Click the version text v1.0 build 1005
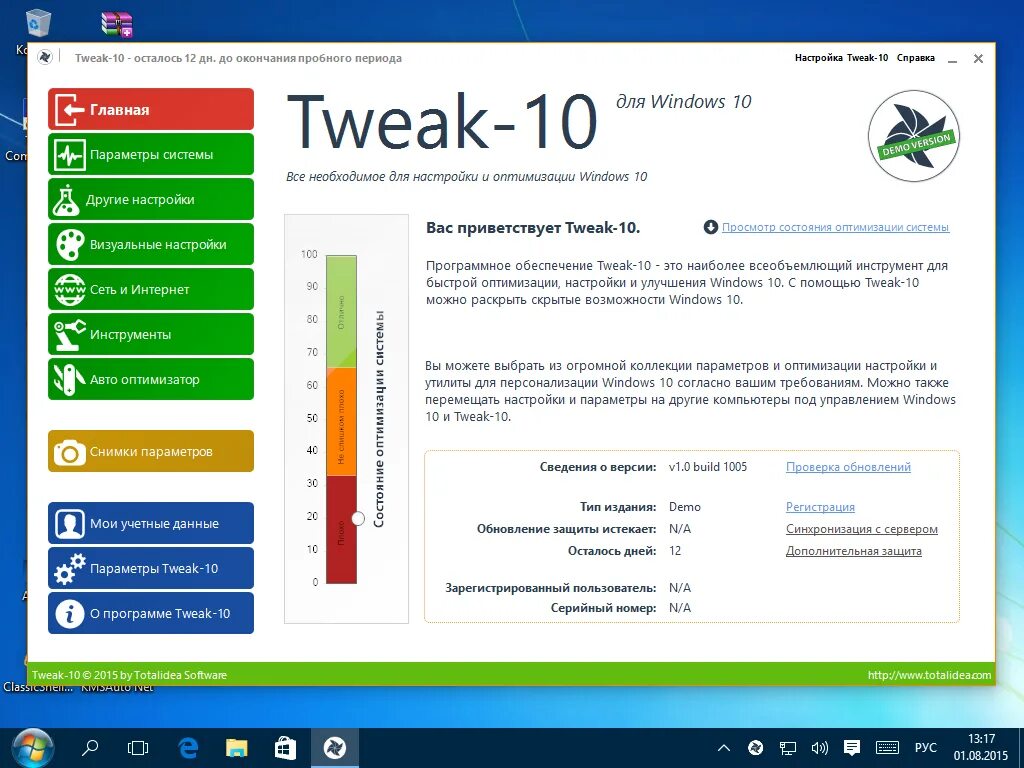1024x768 pixels. point(708,467)
